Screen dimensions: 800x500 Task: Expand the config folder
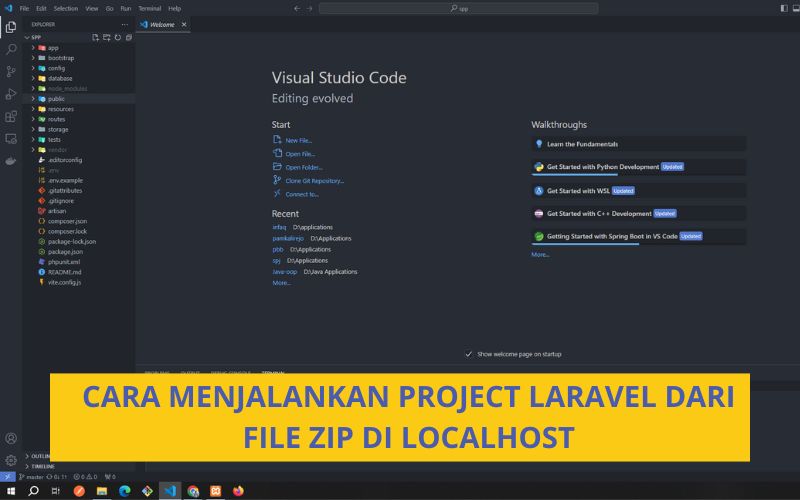point(79,68)
